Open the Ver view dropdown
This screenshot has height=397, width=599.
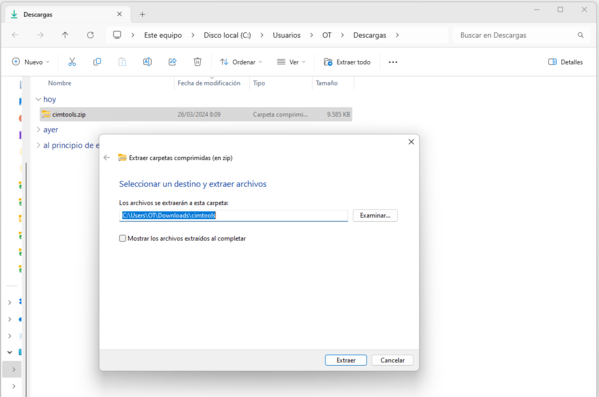(x=291, y=62)
